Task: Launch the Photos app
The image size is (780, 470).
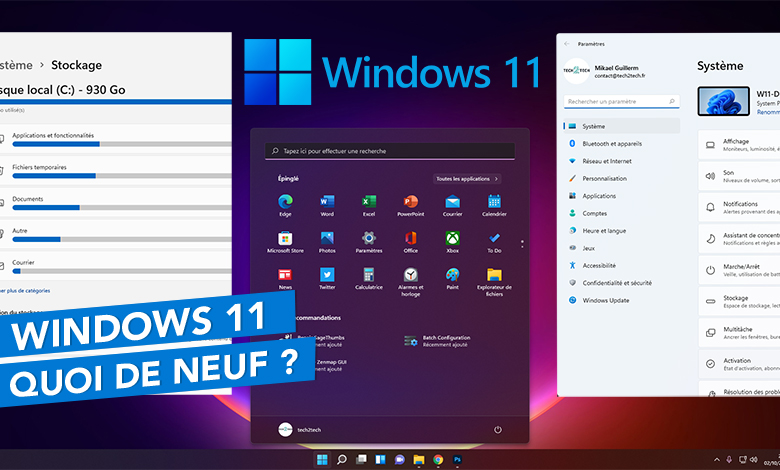Action: pyautogui.click(x=327, y=242)
